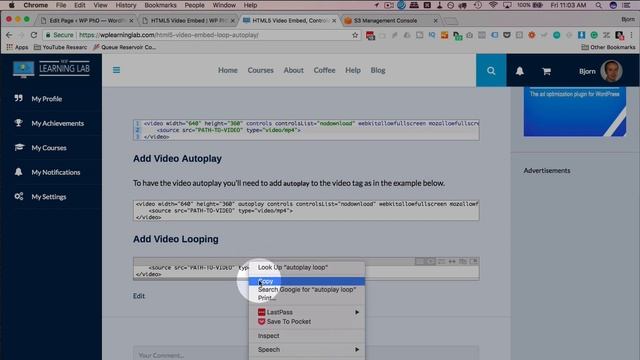Viewport: 640px width, 360px height.
Task: Toggle the hamburger menu icon
Action: (116, 70)
